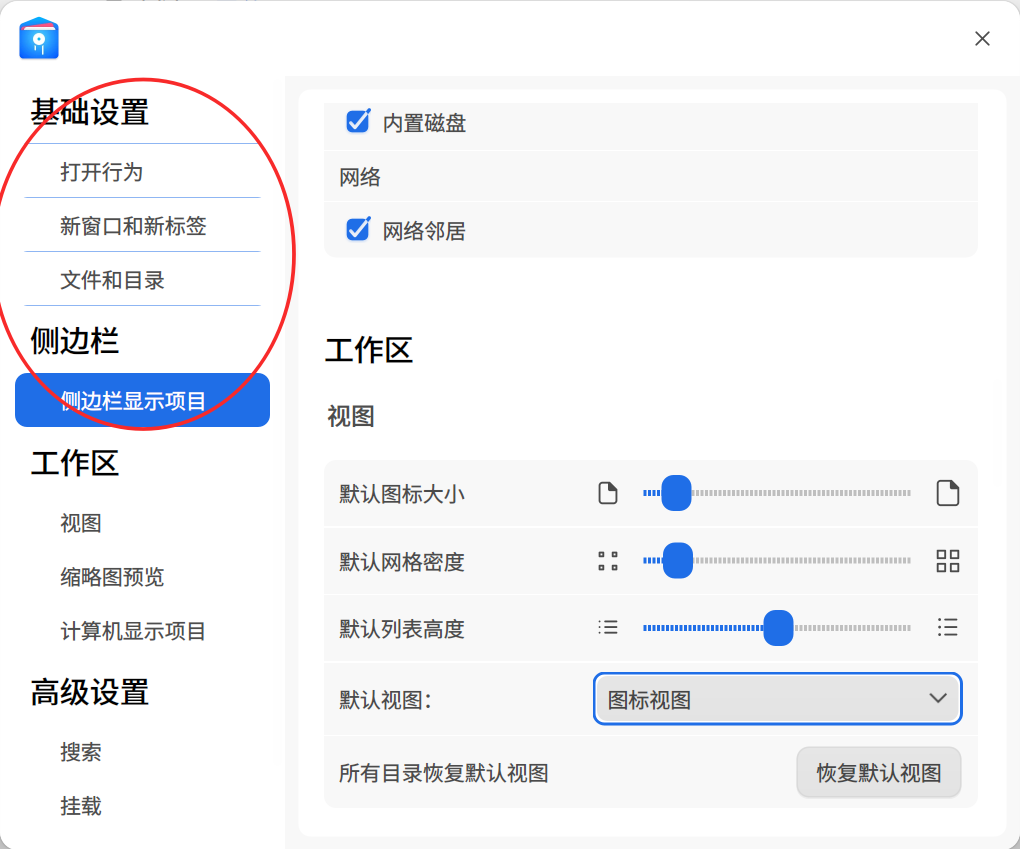The image size is (1020, 849).
Task: Jump to 缩略图预览 settings section
Action: pyautogui.click(x=112, y=576)
